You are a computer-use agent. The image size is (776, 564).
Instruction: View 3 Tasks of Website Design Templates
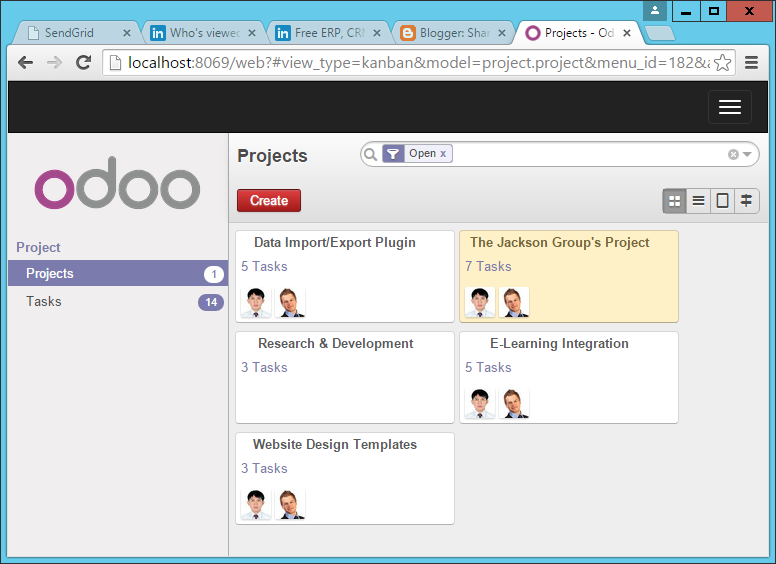click(x=264, y=468)
